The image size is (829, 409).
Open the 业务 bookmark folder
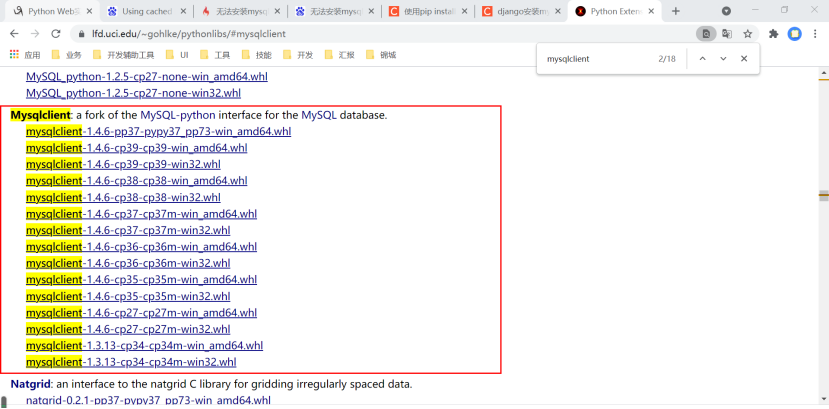[66, 54]
